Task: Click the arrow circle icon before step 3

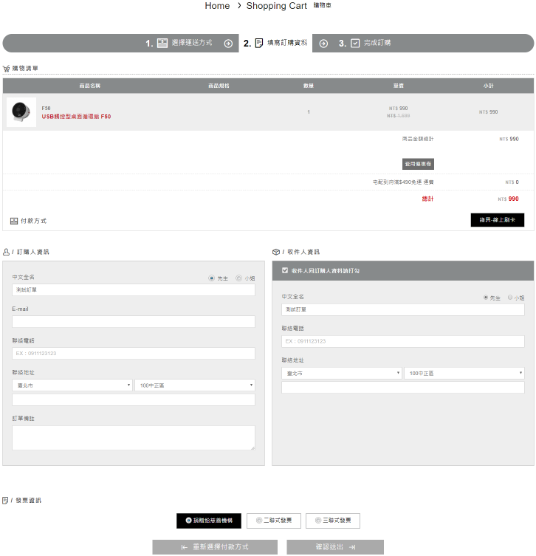Action: point(323,44)
